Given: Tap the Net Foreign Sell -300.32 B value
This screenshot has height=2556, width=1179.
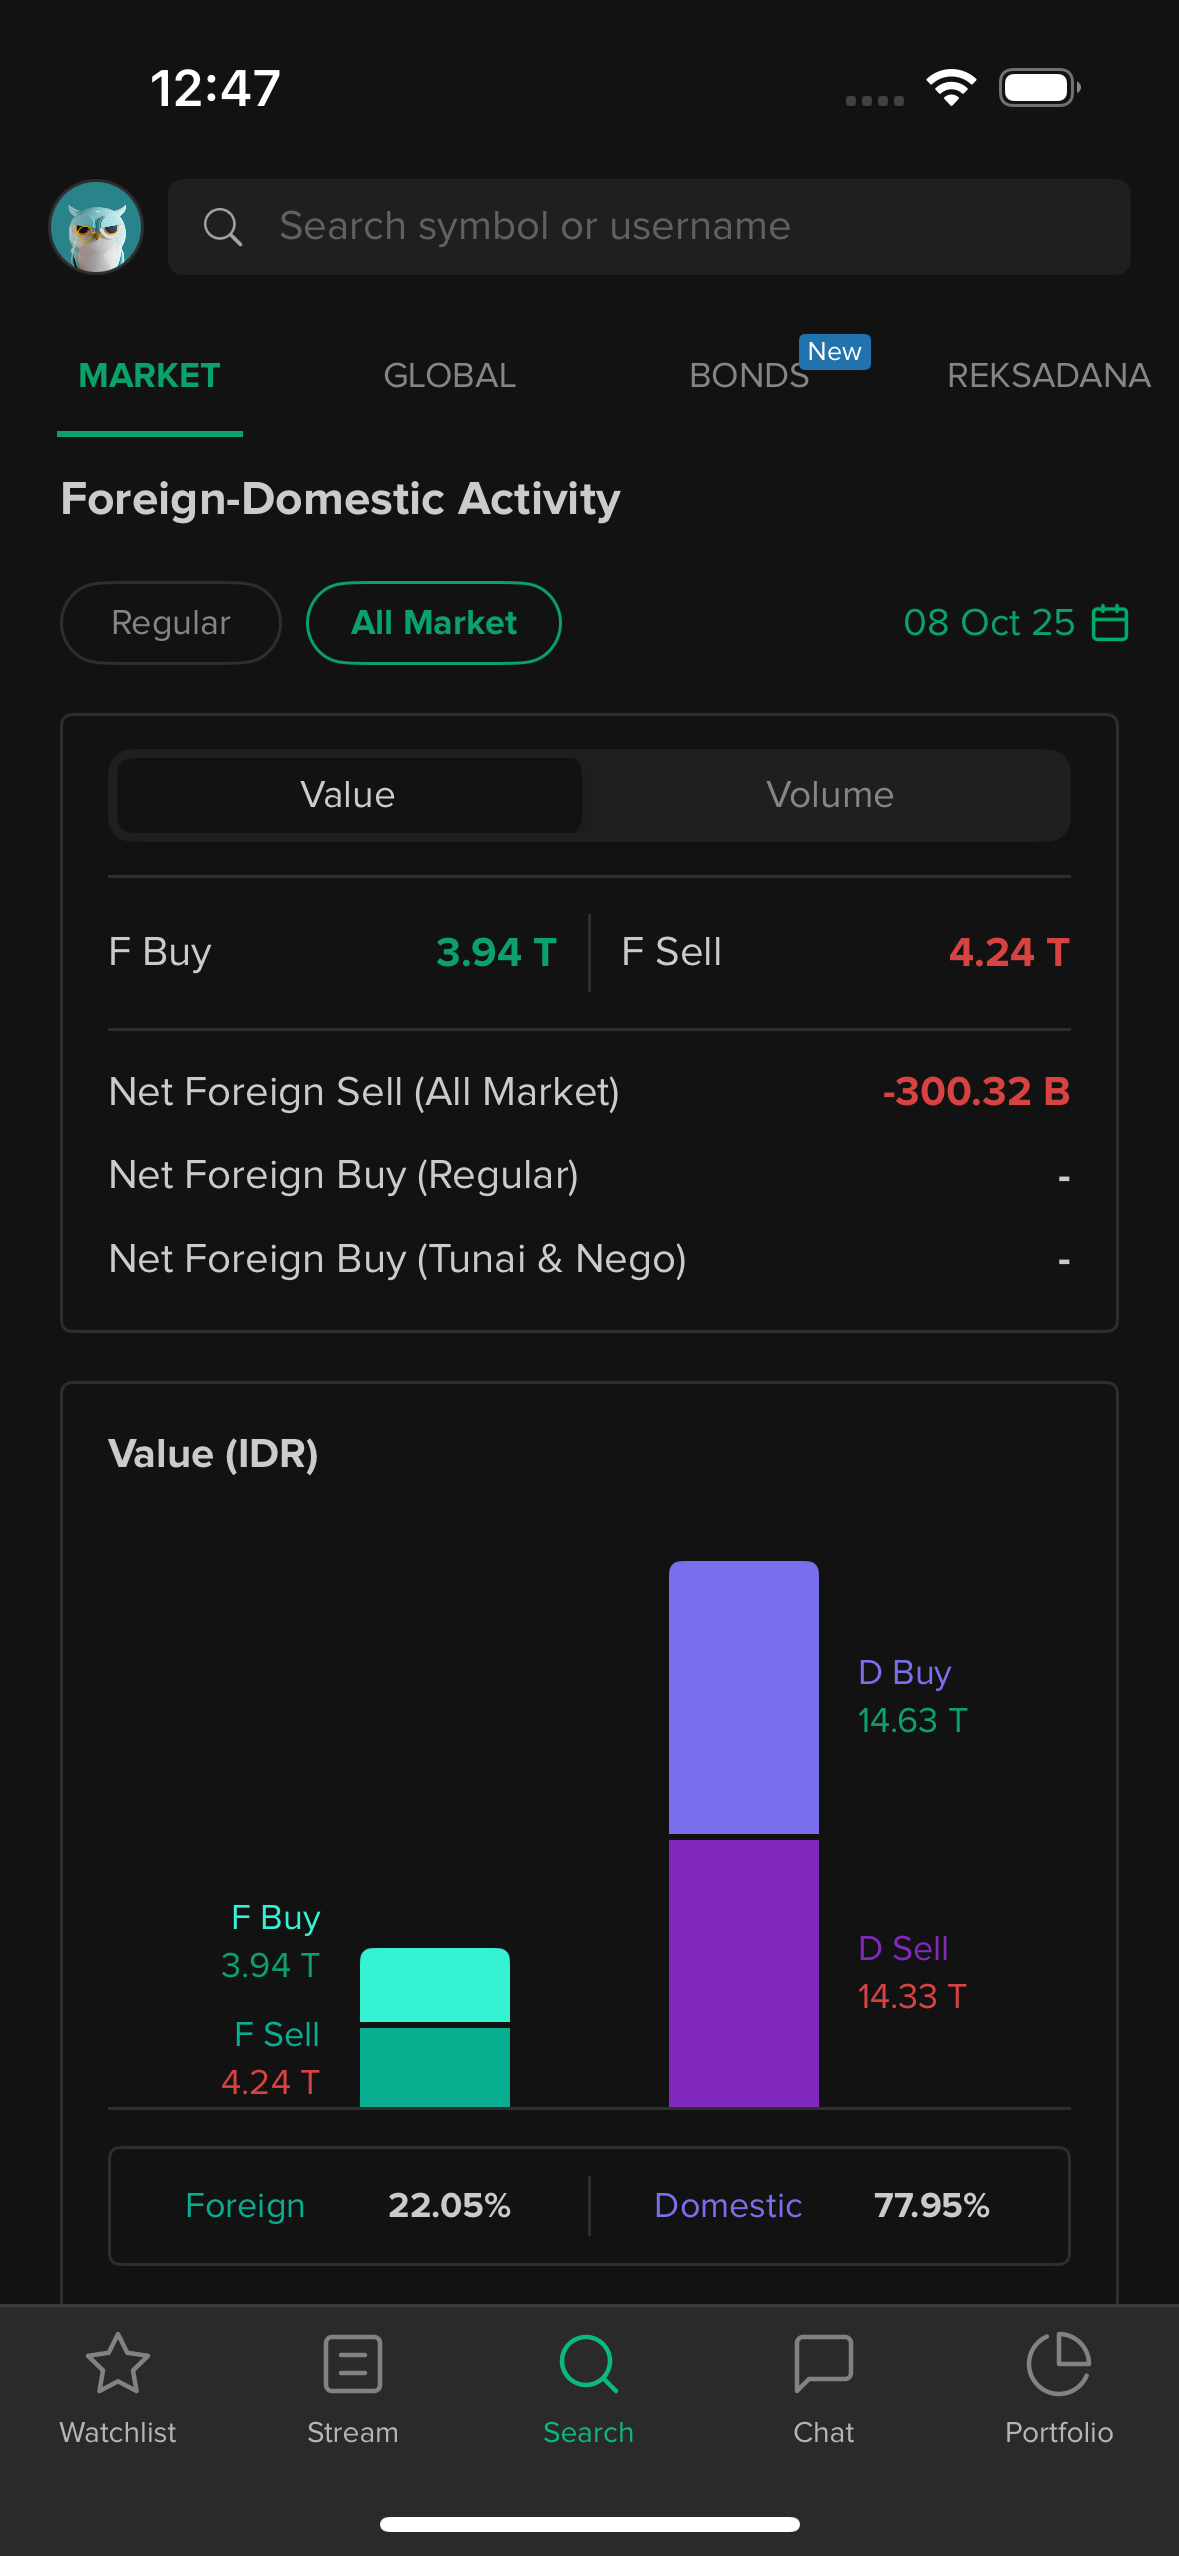Looking at the screenshot, I should point(976,1092).
